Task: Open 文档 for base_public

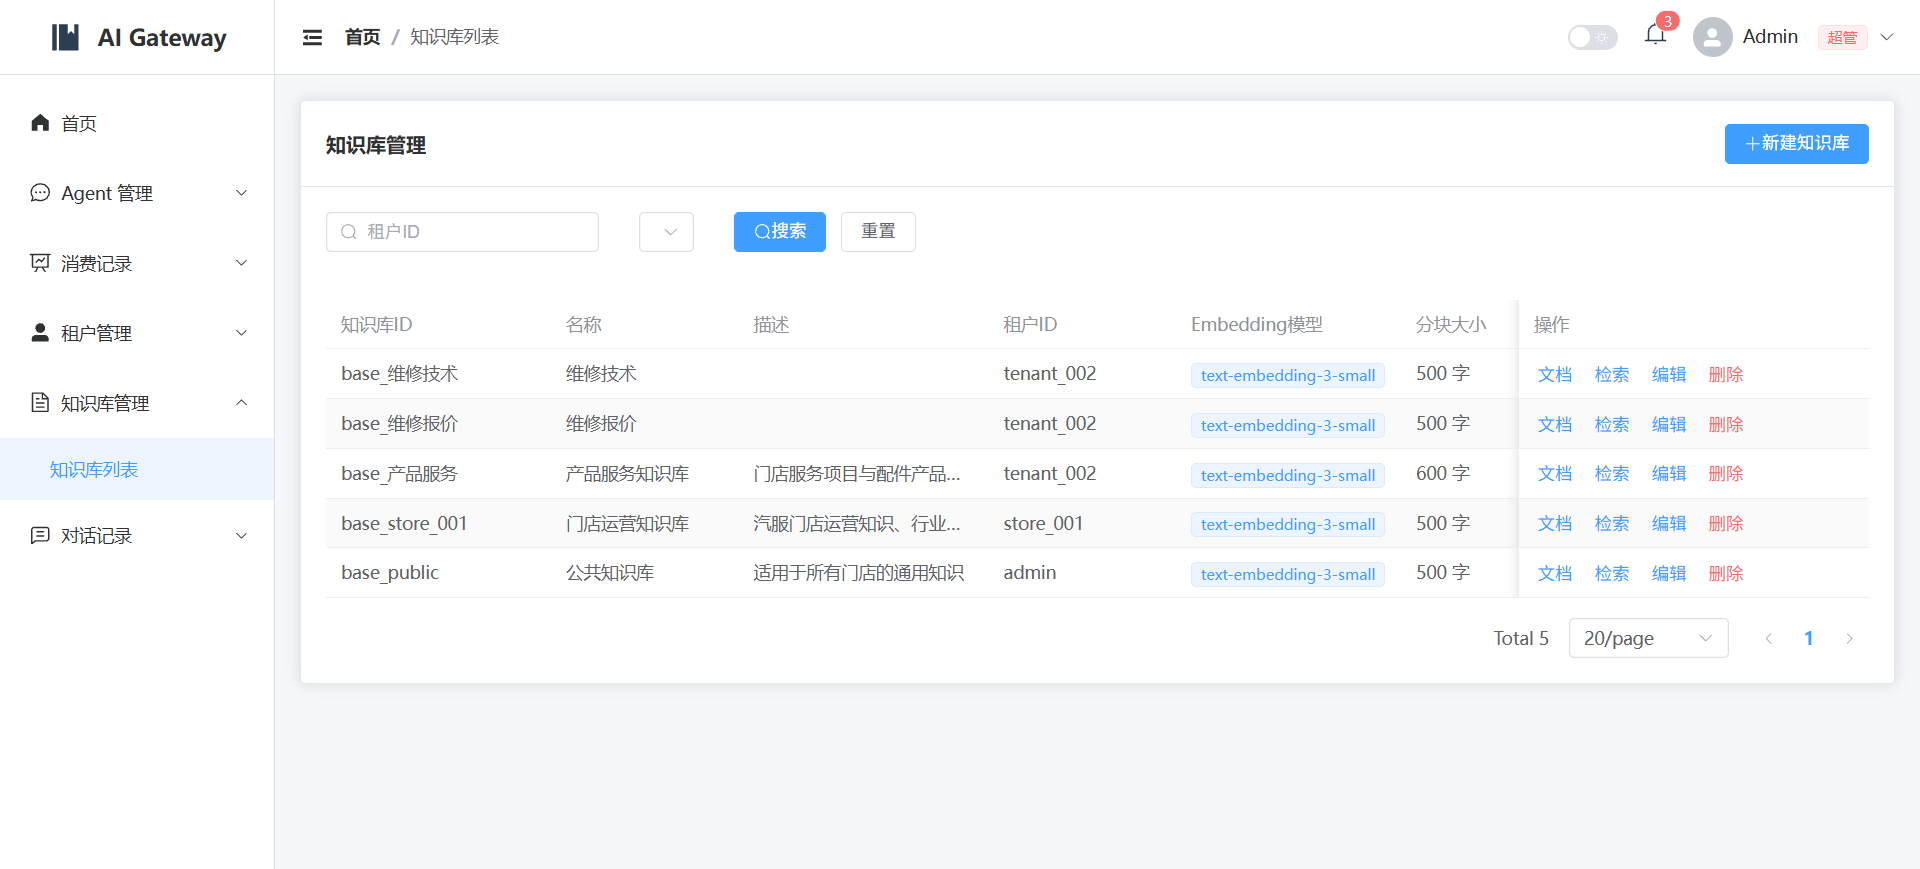Action: click(x=1555, y=573)
